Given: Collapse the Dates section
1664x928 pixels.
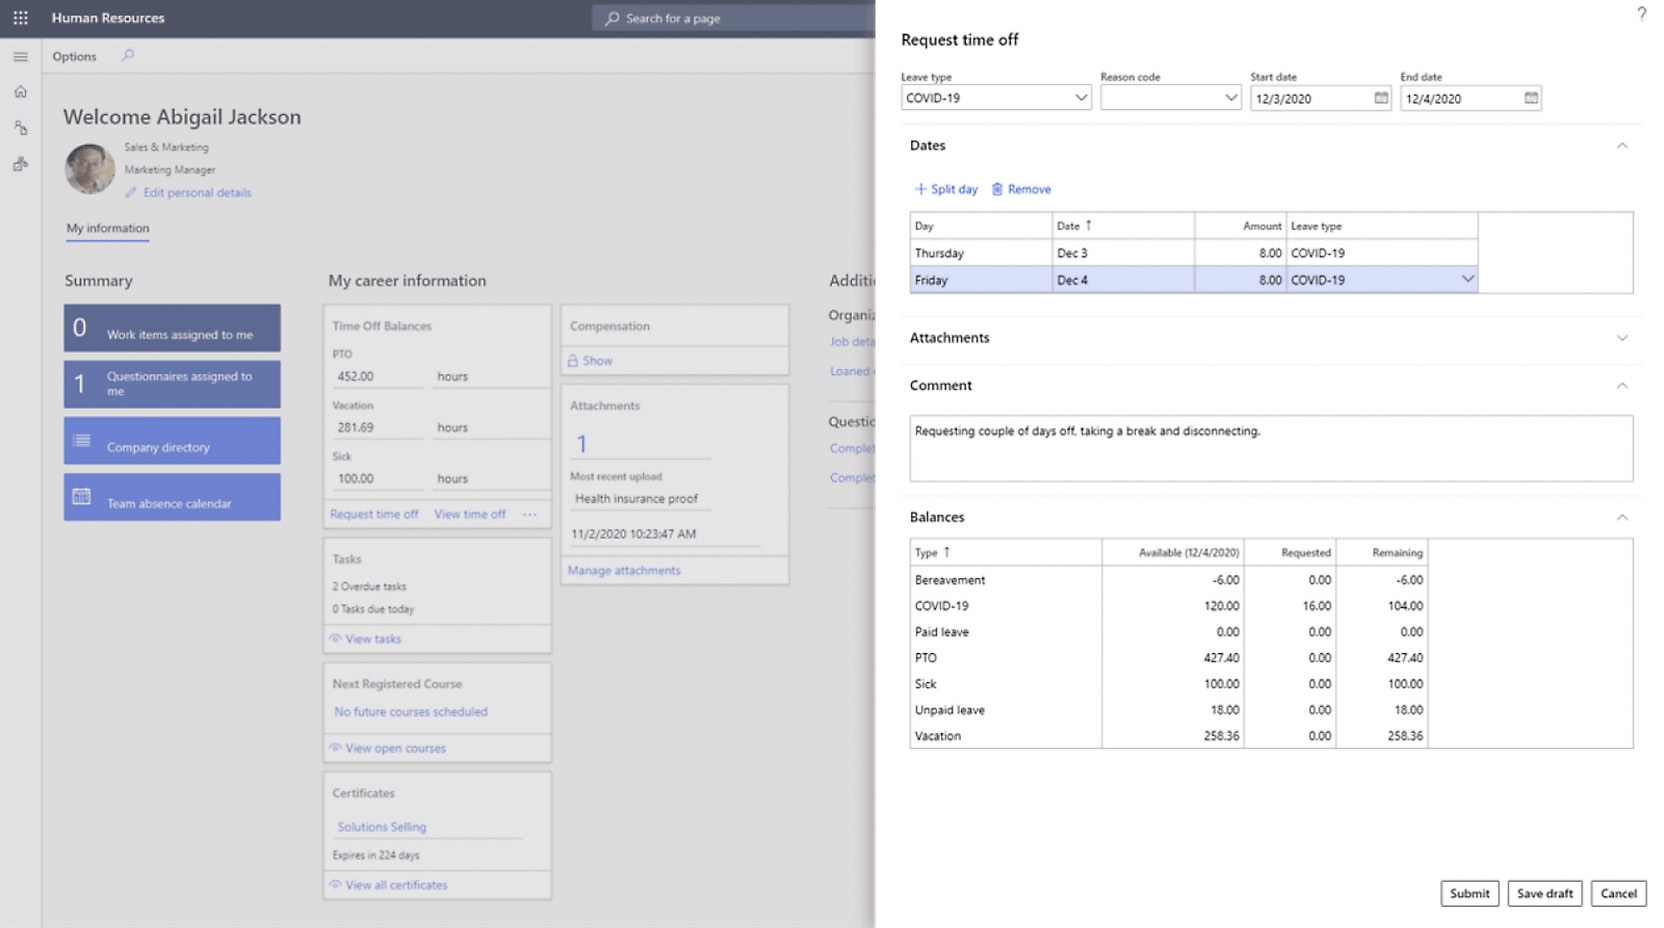Looking at the screenshot, I should point(1622,146).
